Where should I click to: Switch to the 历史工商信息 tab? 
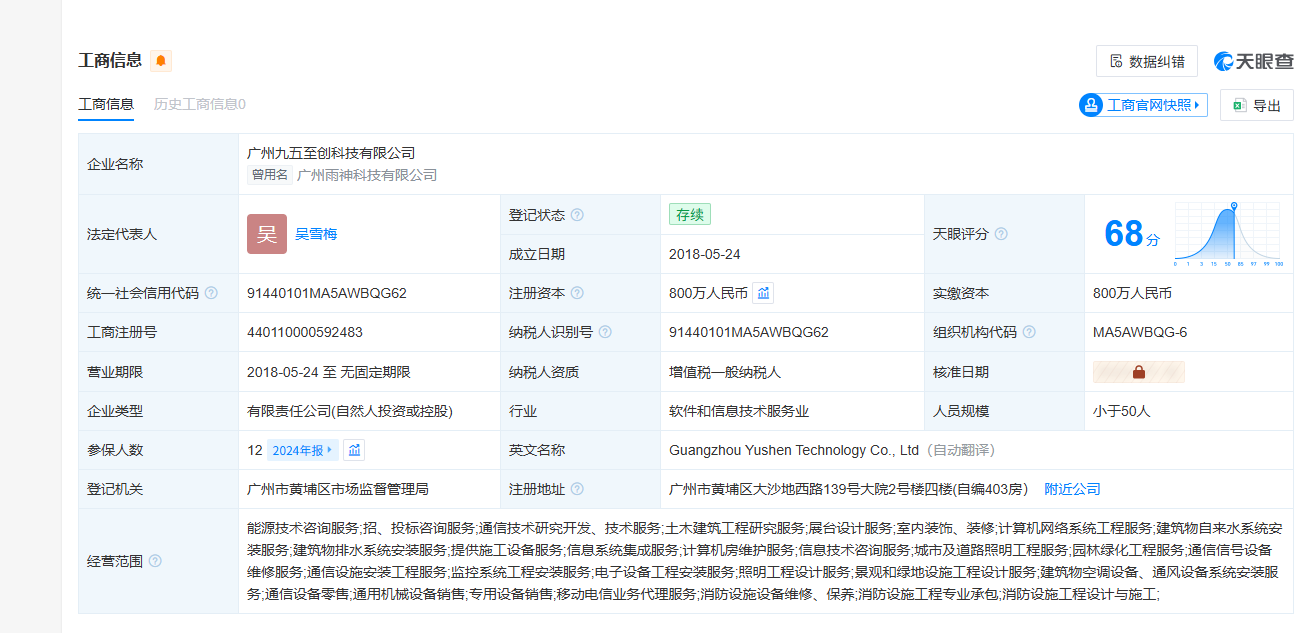[x=199, y=104]
